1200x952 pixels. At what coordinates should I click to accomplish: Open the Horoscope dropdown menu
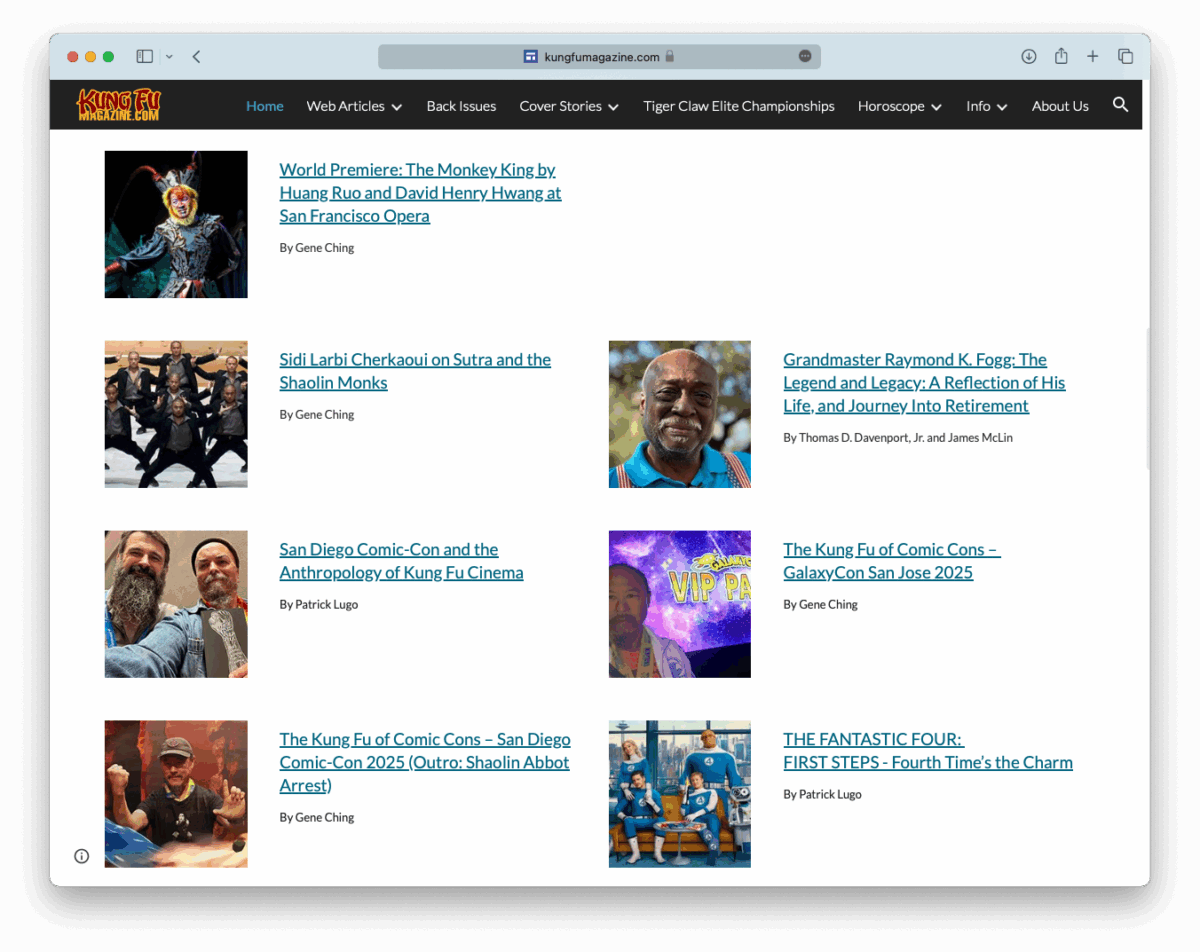tap(899, 106)
